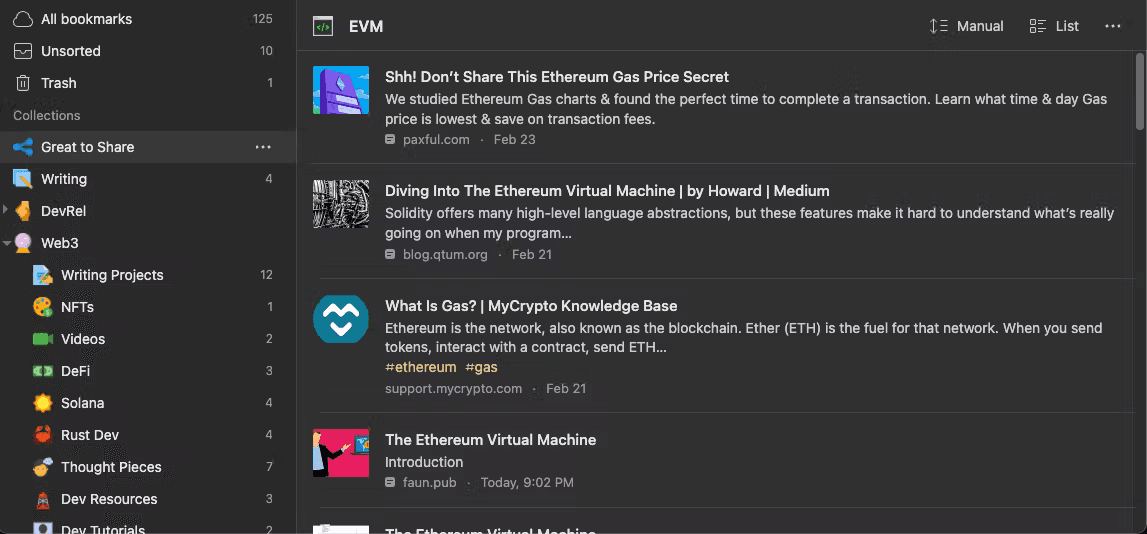Click the Solana sun icon
Image resolution: width=1147 pixels, height=534 pixels.
pyautogui.click(x=42, y=403)
